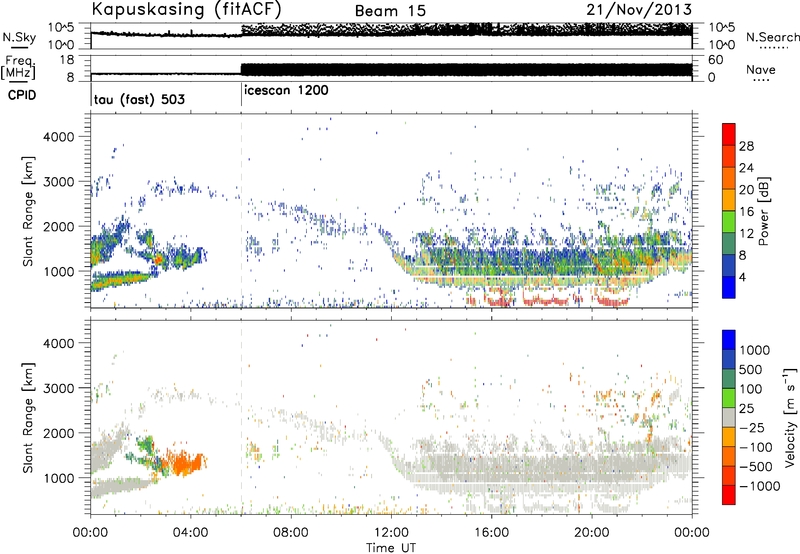Image resolution: width=800 pixels, height=554 pixels.
Task: Click the 'Kapuskasing (fitACF)' title text
Action: [186, 9]
